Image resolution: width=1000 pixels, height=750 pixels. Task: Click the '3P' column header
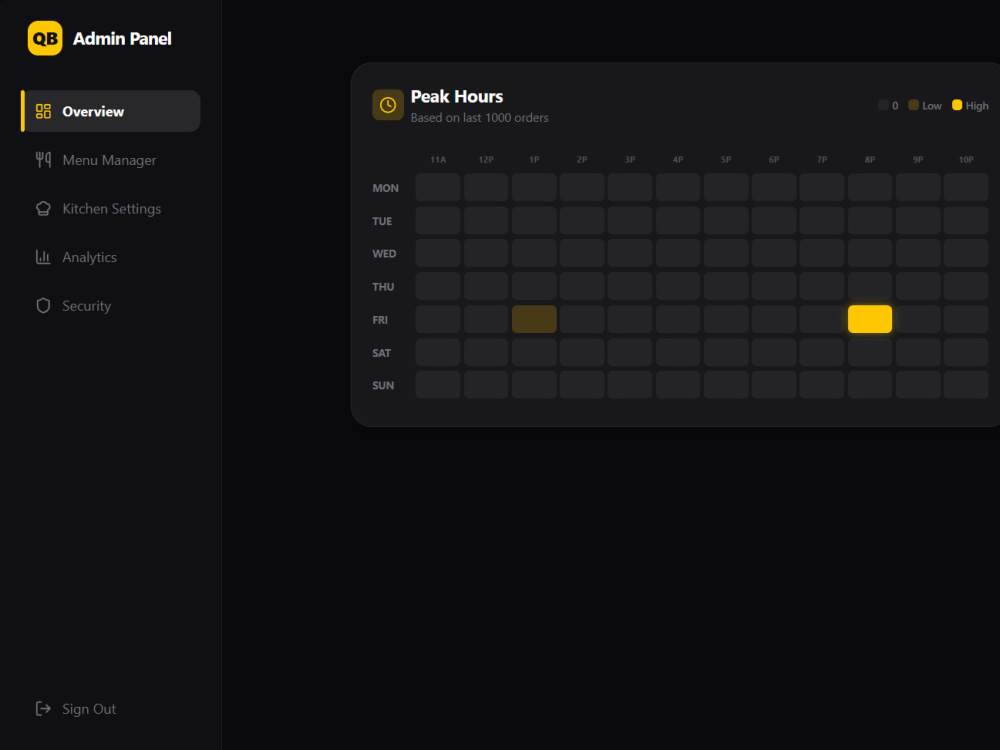coord(629,159)
